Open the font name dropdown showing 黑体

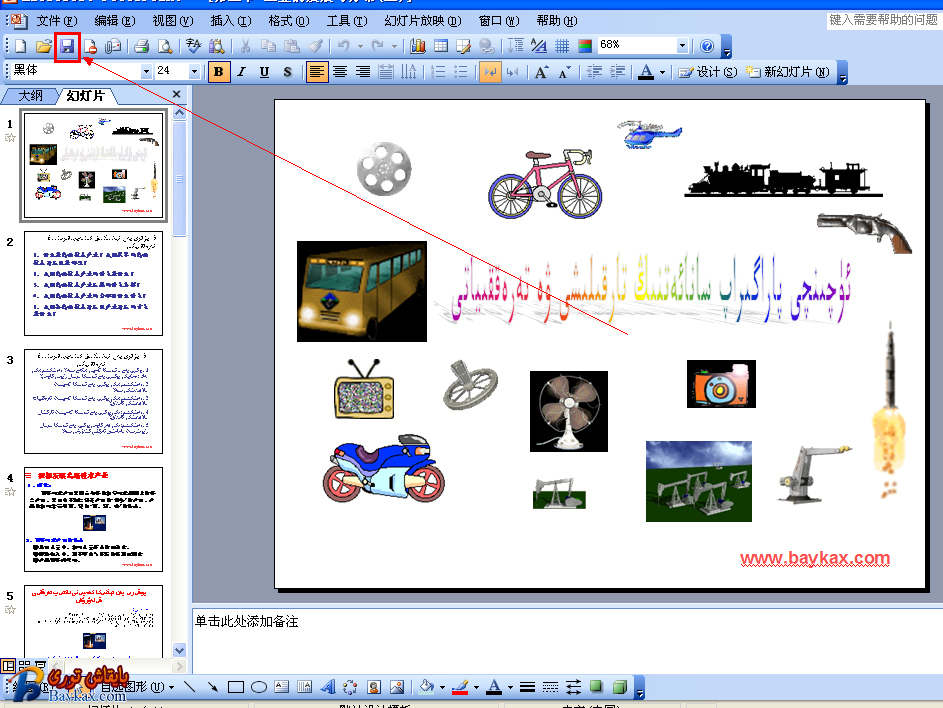pos(146,72)
